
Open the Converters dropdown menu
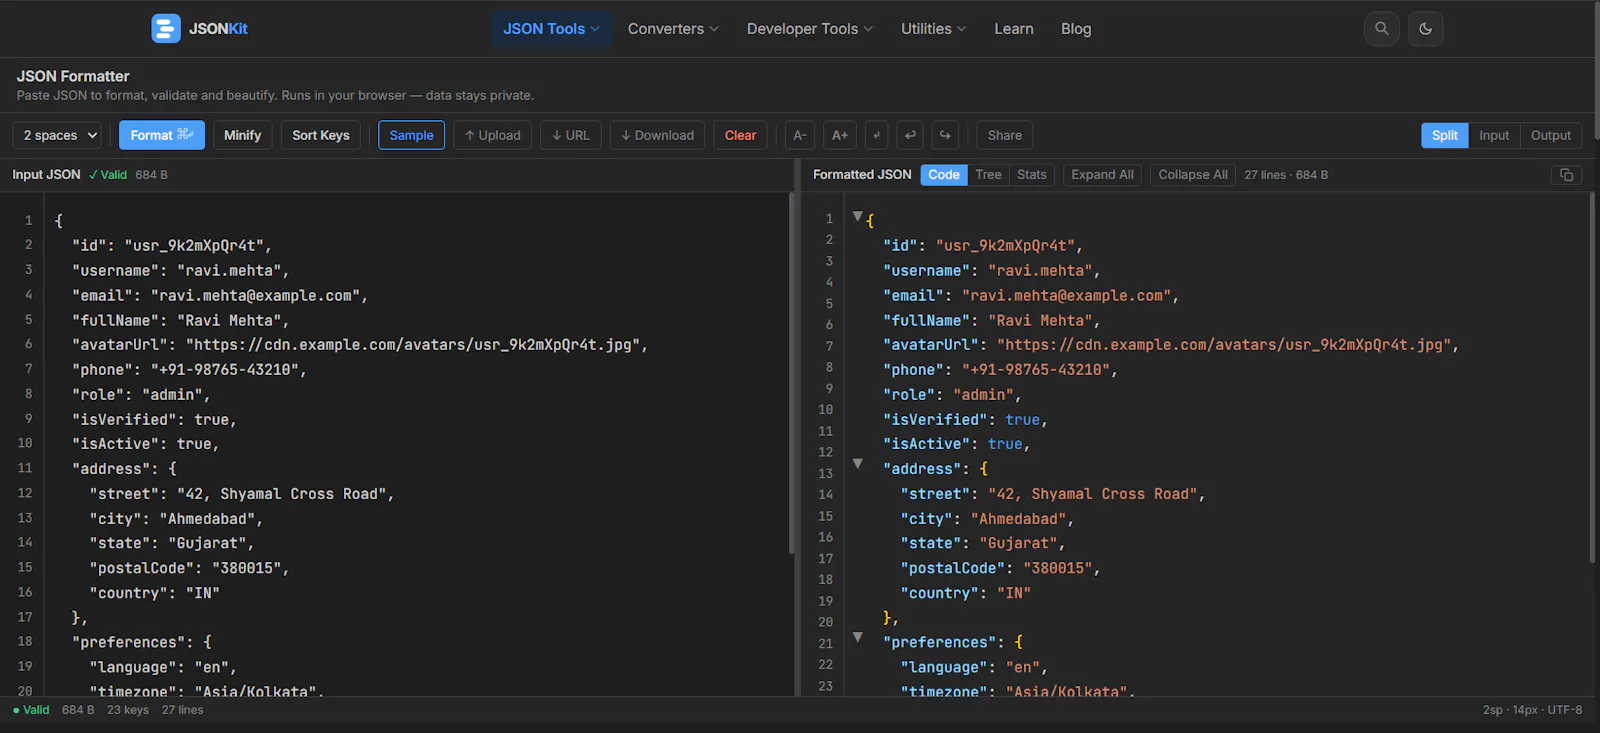(x=673, y=28)
